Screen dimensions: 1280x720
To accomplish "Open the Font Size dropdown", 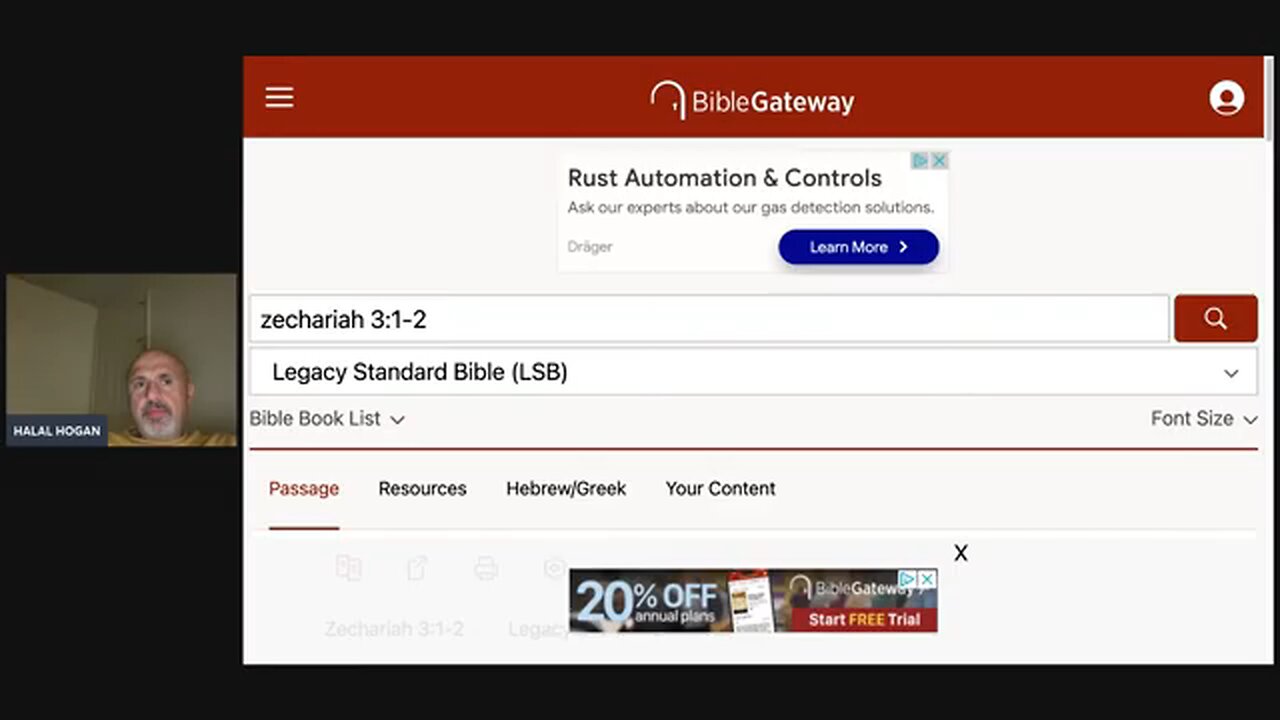I will [x=1203, y=419].
